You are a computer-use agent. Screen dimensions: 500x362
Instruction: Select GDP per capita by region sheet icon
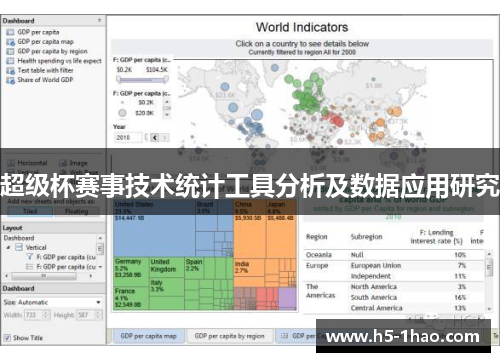point(10,51)
